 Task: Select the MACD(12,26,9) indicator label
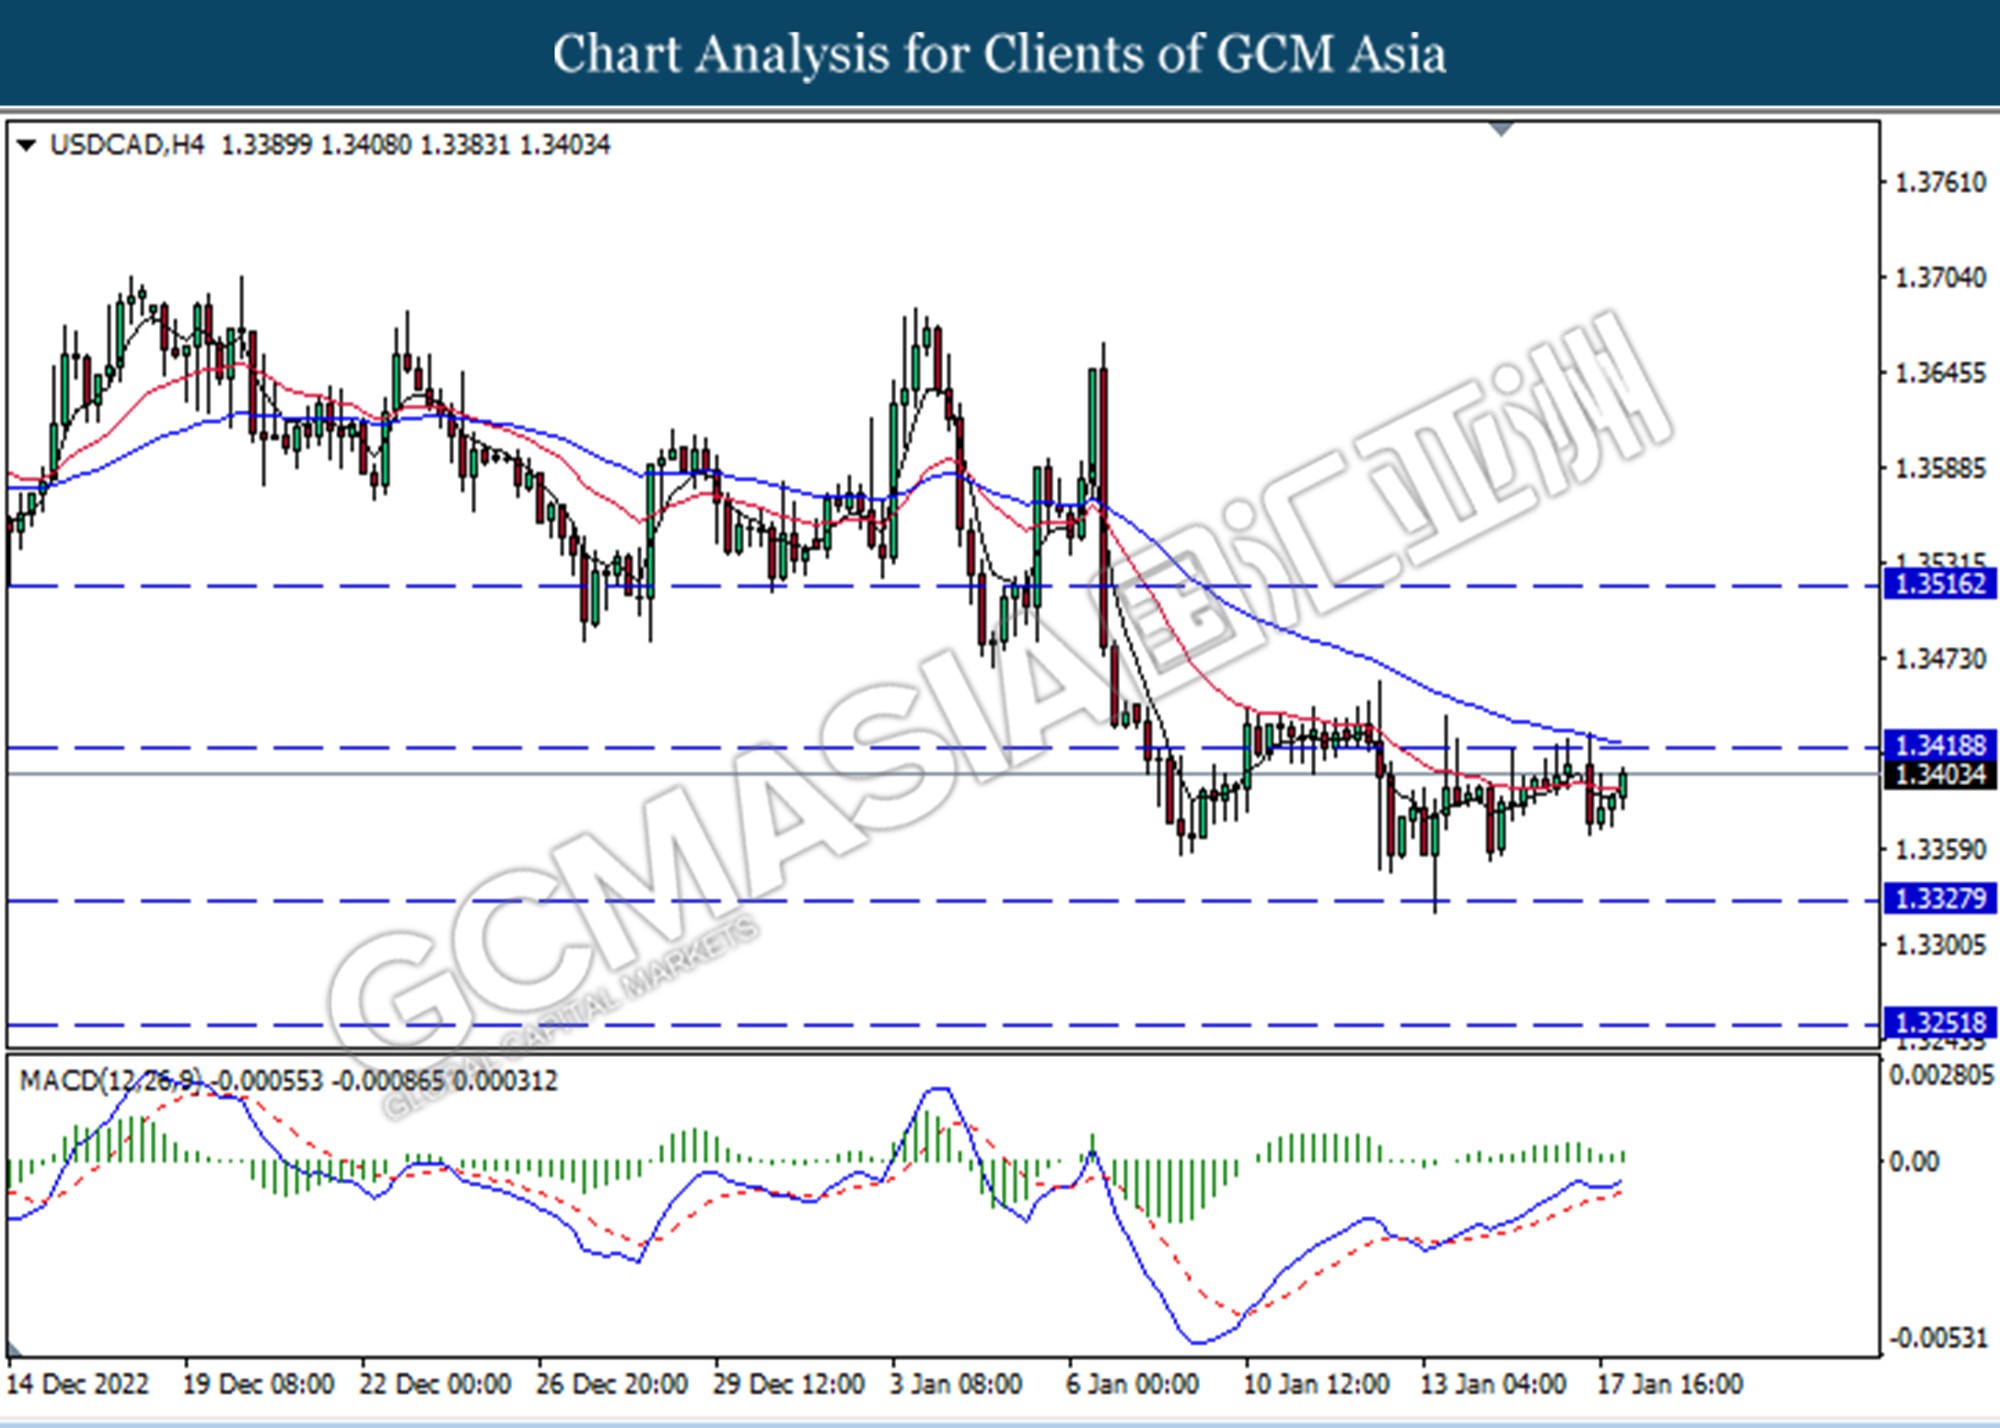click(111, 1081)
